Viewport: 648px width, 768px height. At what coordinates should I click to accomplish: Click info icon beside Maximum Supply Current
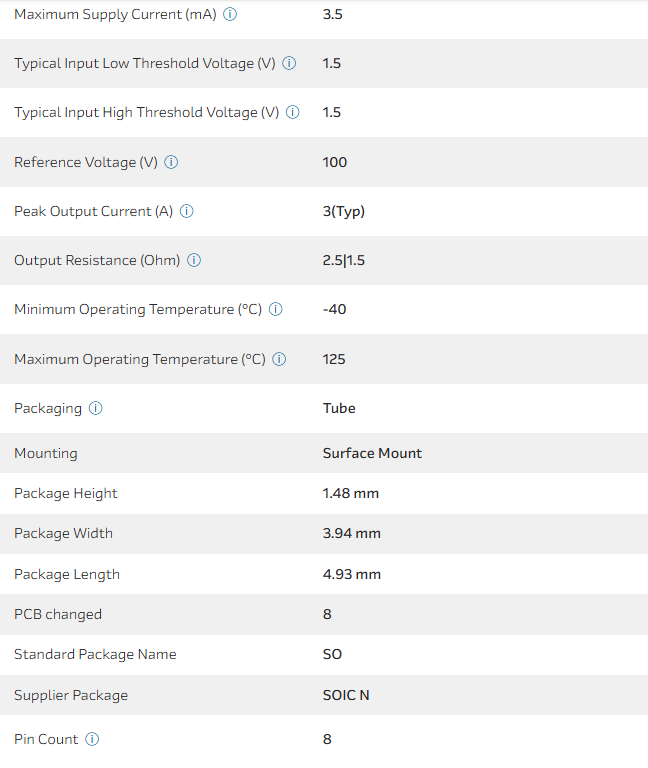(x=230, y=15)
